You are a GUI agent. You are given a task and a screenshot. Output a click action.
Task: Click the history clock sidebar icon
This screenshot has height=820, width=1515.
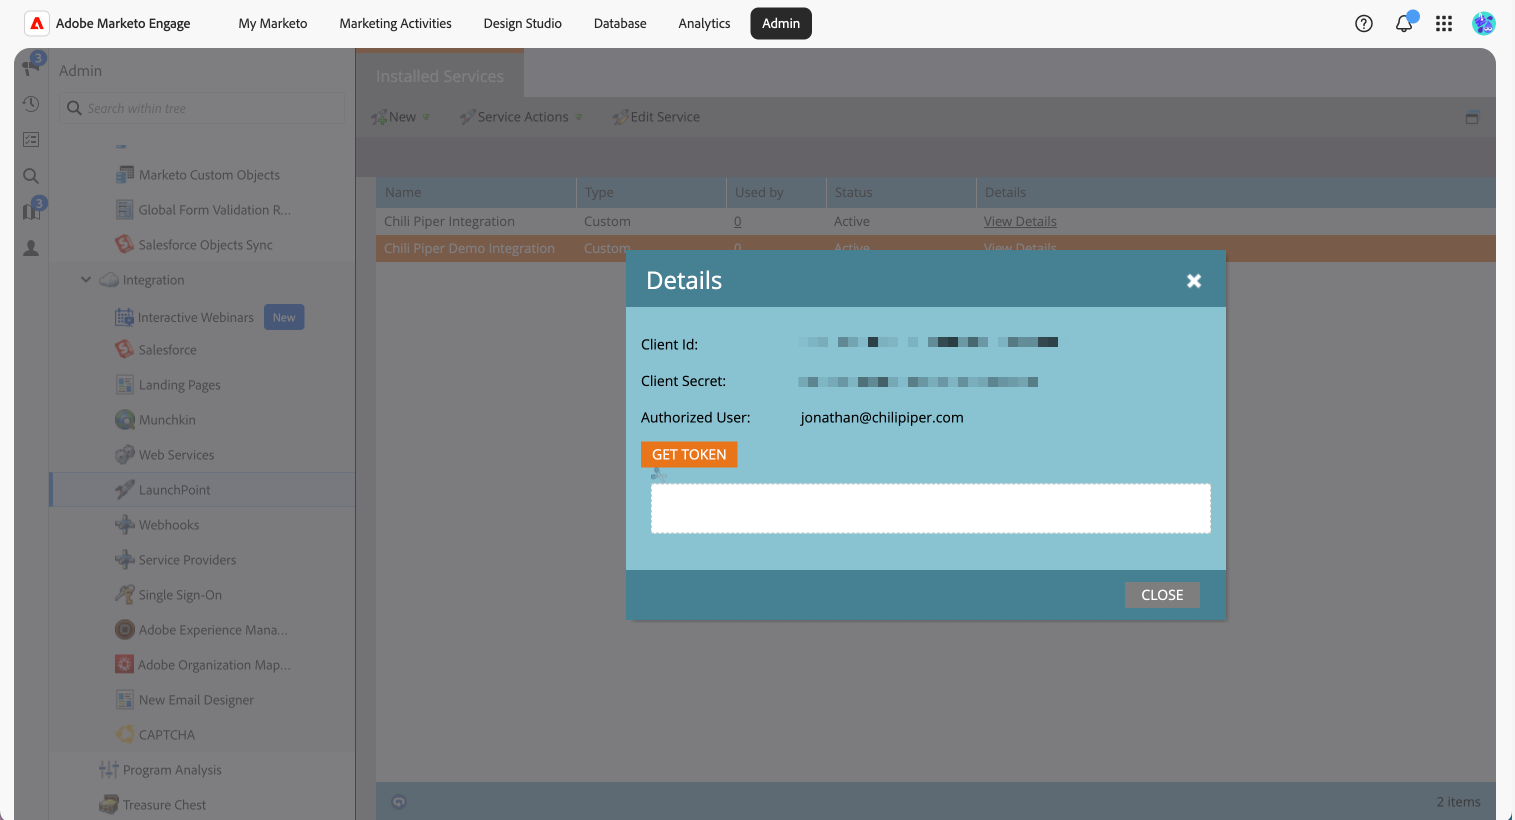point(31,104)
